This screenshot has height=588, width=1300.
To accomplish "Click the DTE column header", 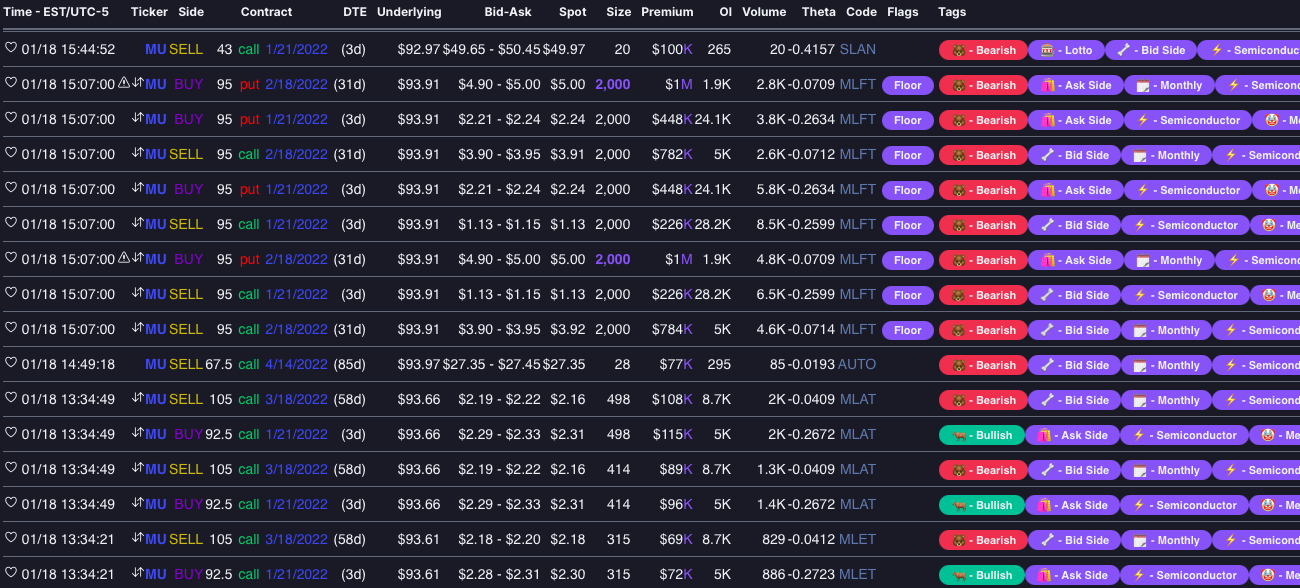I will click(x=354, y=12).
